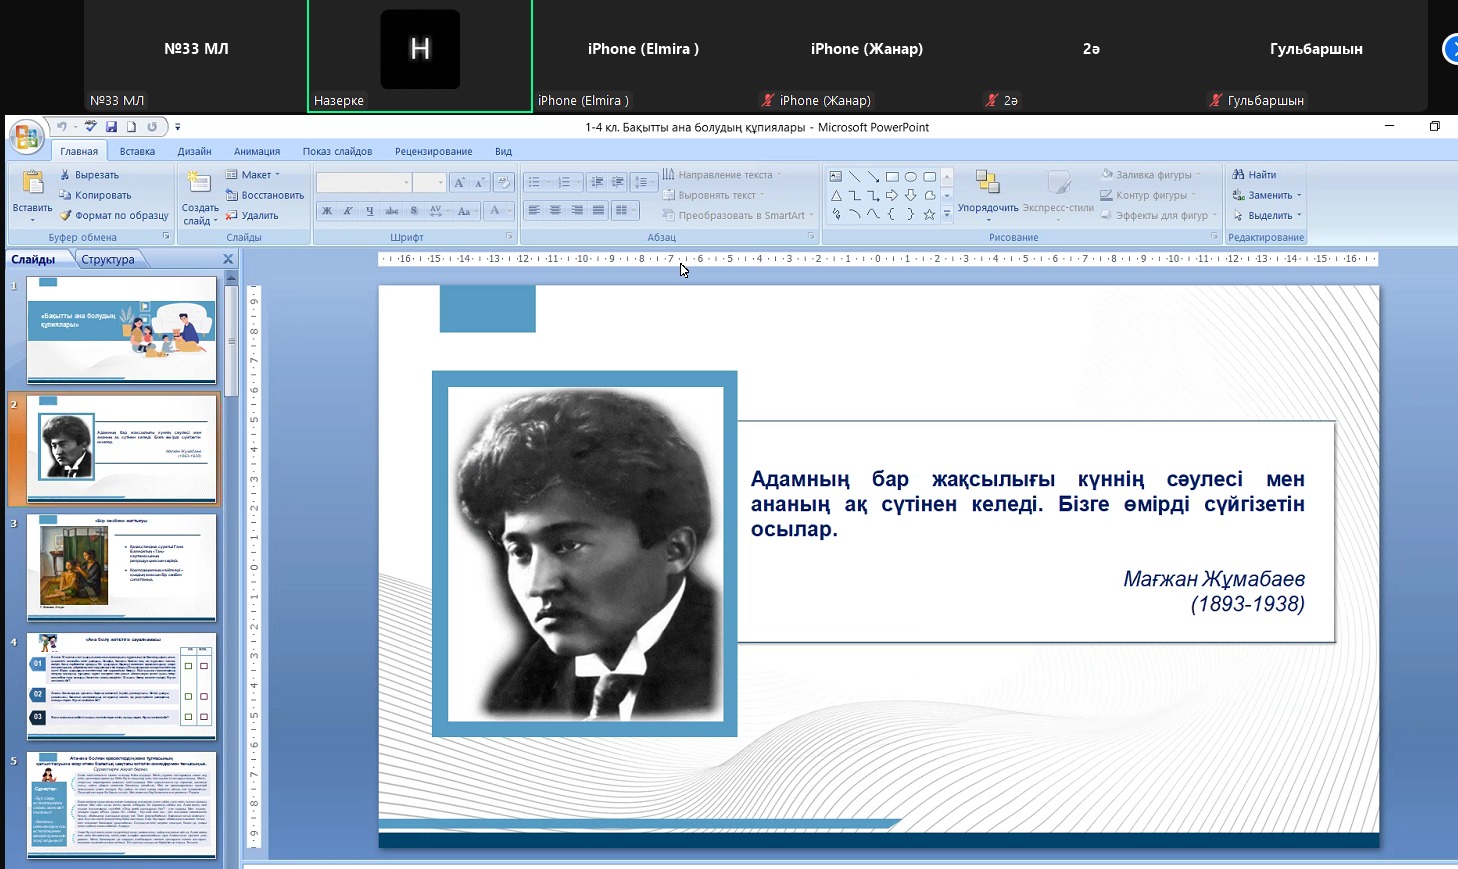The height and width of the screenshot is (869, 1458).
Task: Open the font name combo box
Action: (x=364, y=182)
